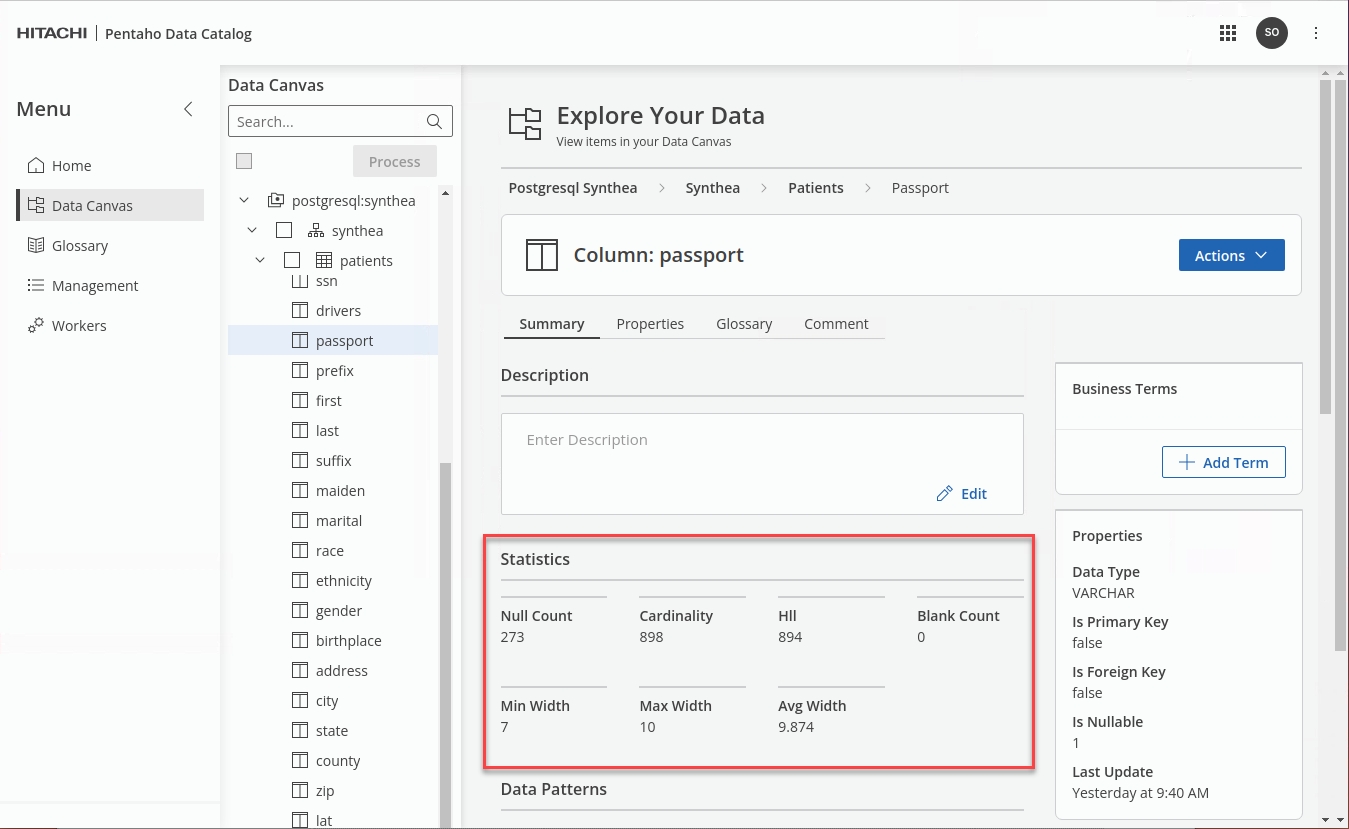Open Home from the sidebar menu
This screenshot has height=829, width=1349.
(x=71, y=166)
